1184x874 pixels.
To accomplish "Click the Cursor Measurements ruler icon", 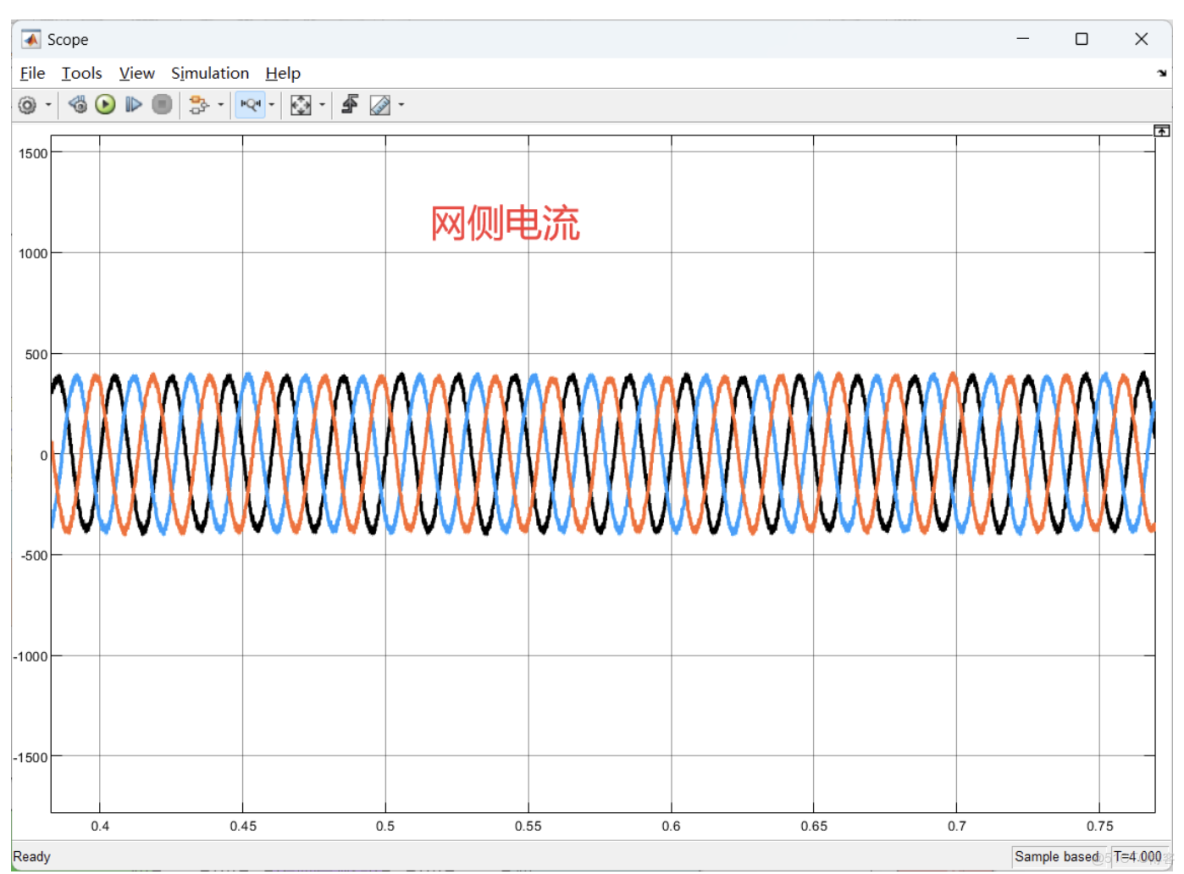I will pos(381,104).
